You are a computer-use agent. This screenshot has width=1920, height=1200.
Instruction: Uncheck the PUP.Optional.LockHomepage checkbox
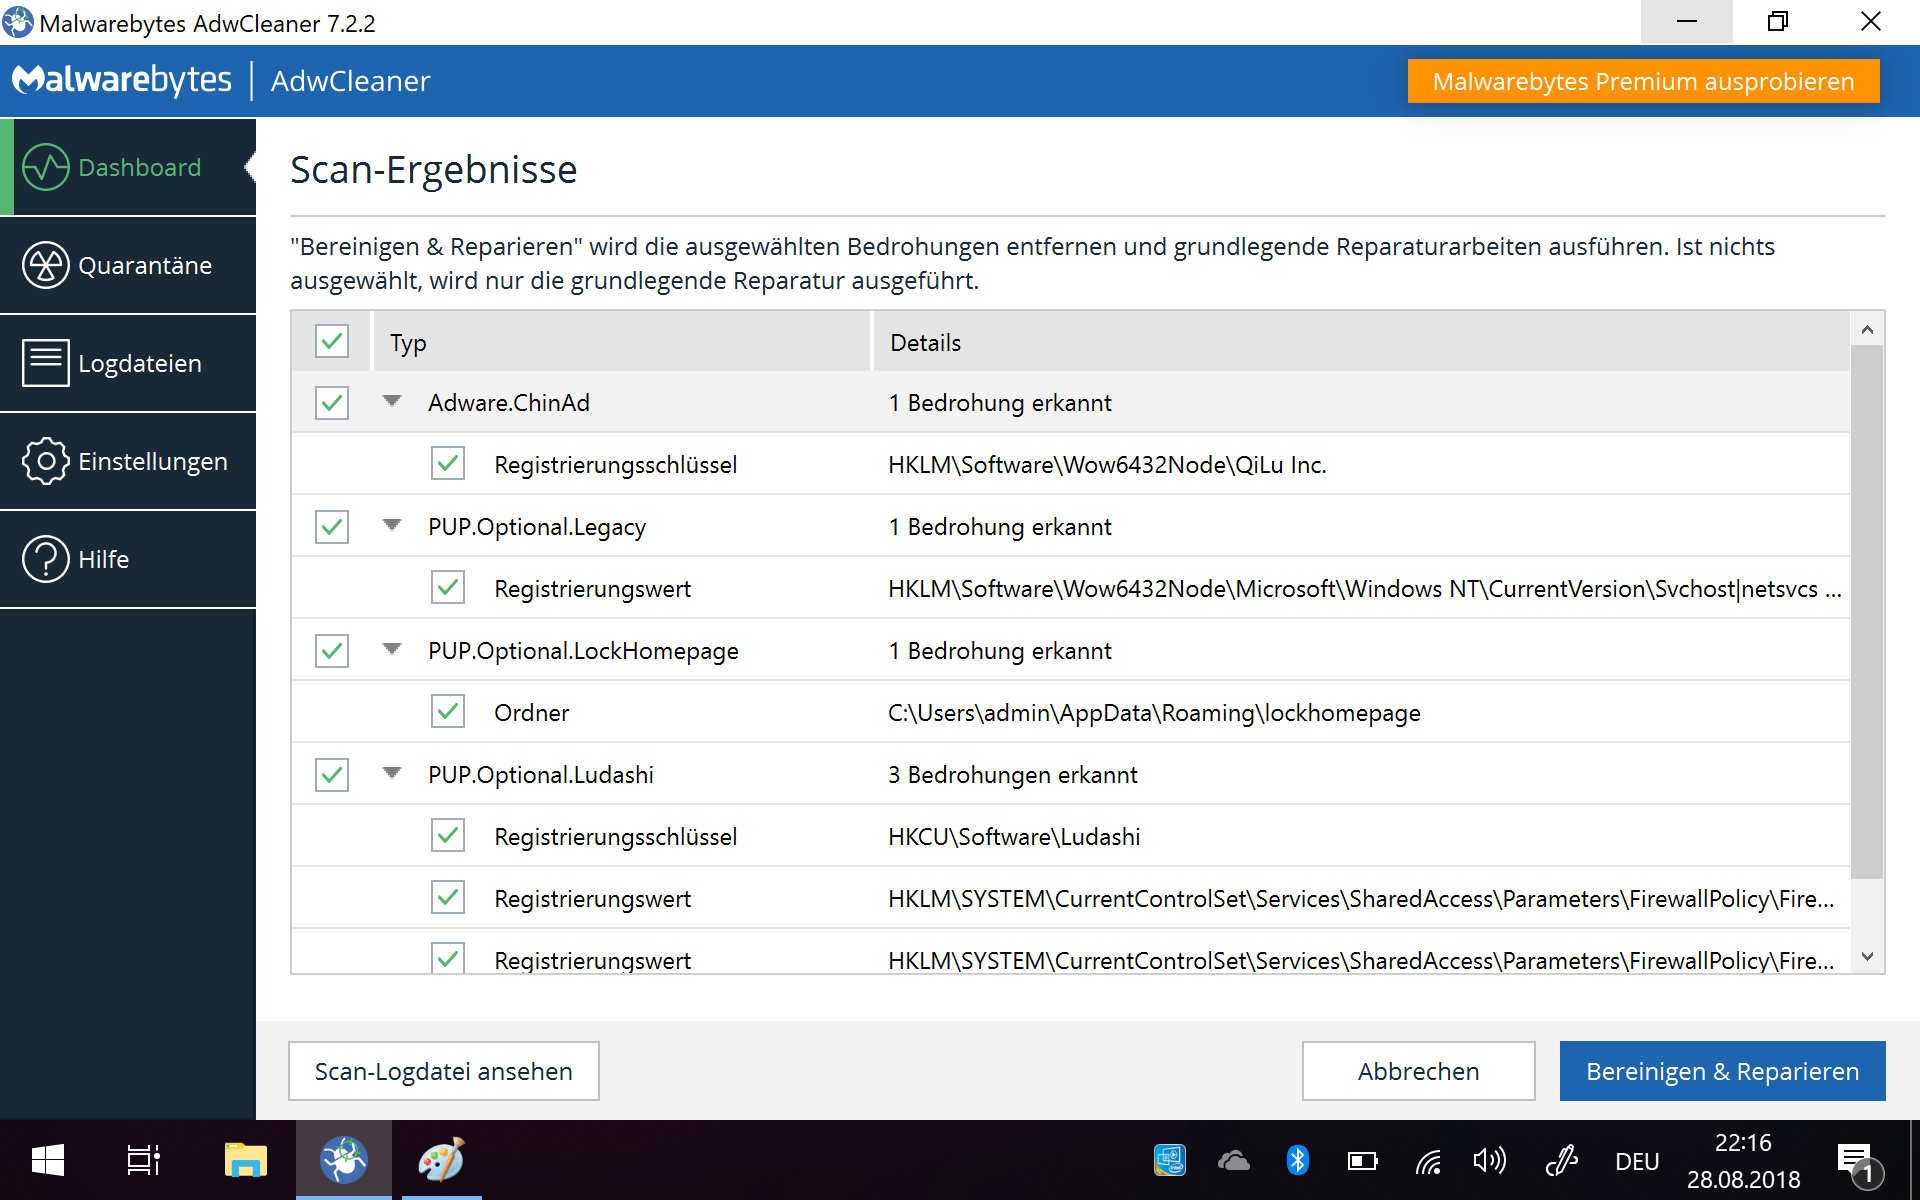[332, 651]
